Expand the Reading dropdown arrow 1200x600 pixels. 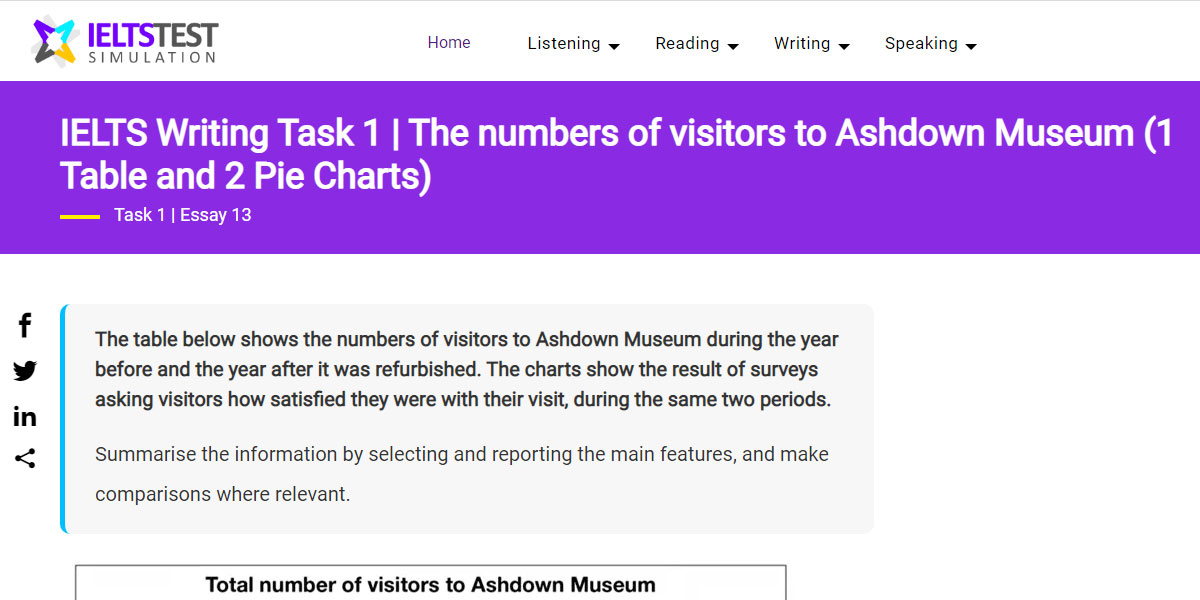[x=734, y=45]
